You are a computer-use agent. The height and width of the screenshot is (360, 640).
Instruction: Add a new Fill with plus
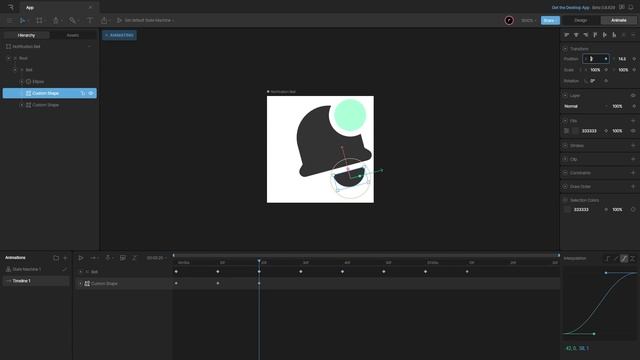point(633,121)
